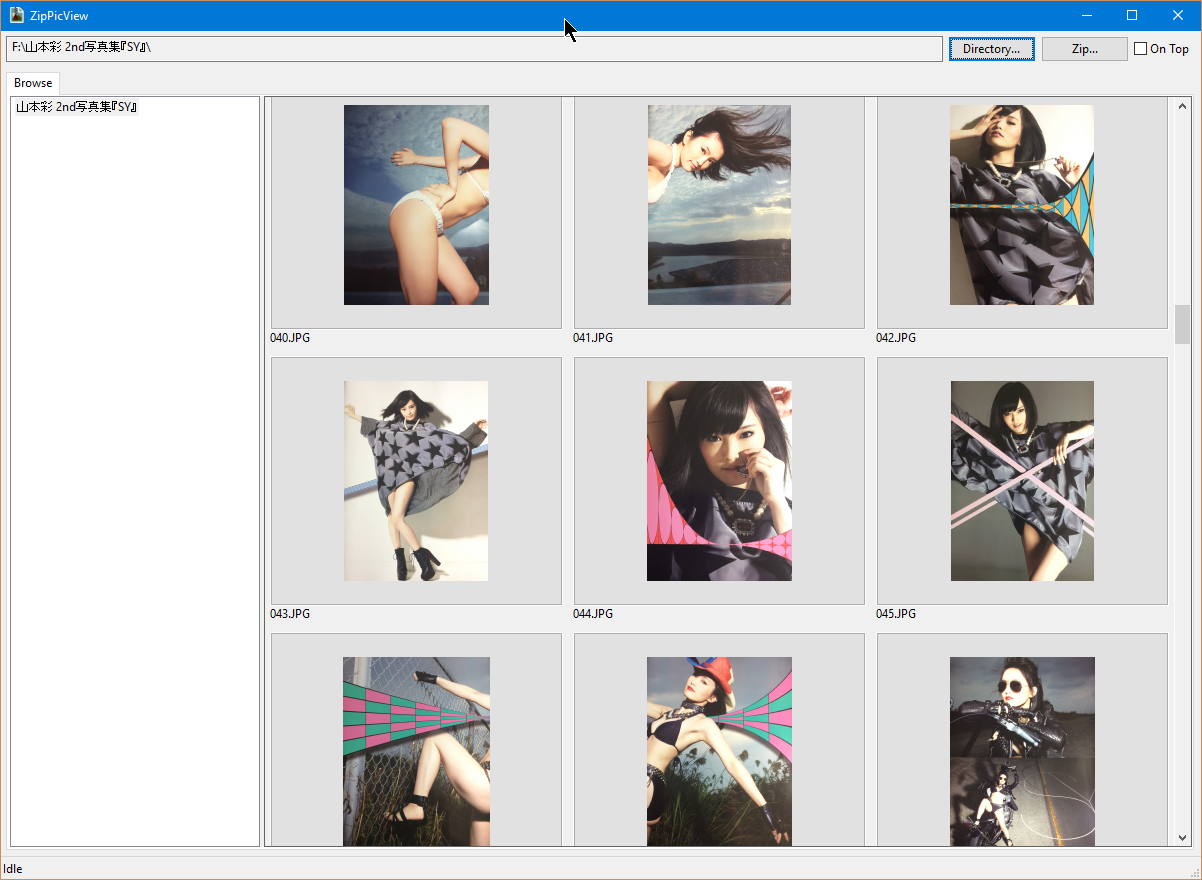Open thumbnail 044.JPG

pyautogui.click(x=719, y=481)
